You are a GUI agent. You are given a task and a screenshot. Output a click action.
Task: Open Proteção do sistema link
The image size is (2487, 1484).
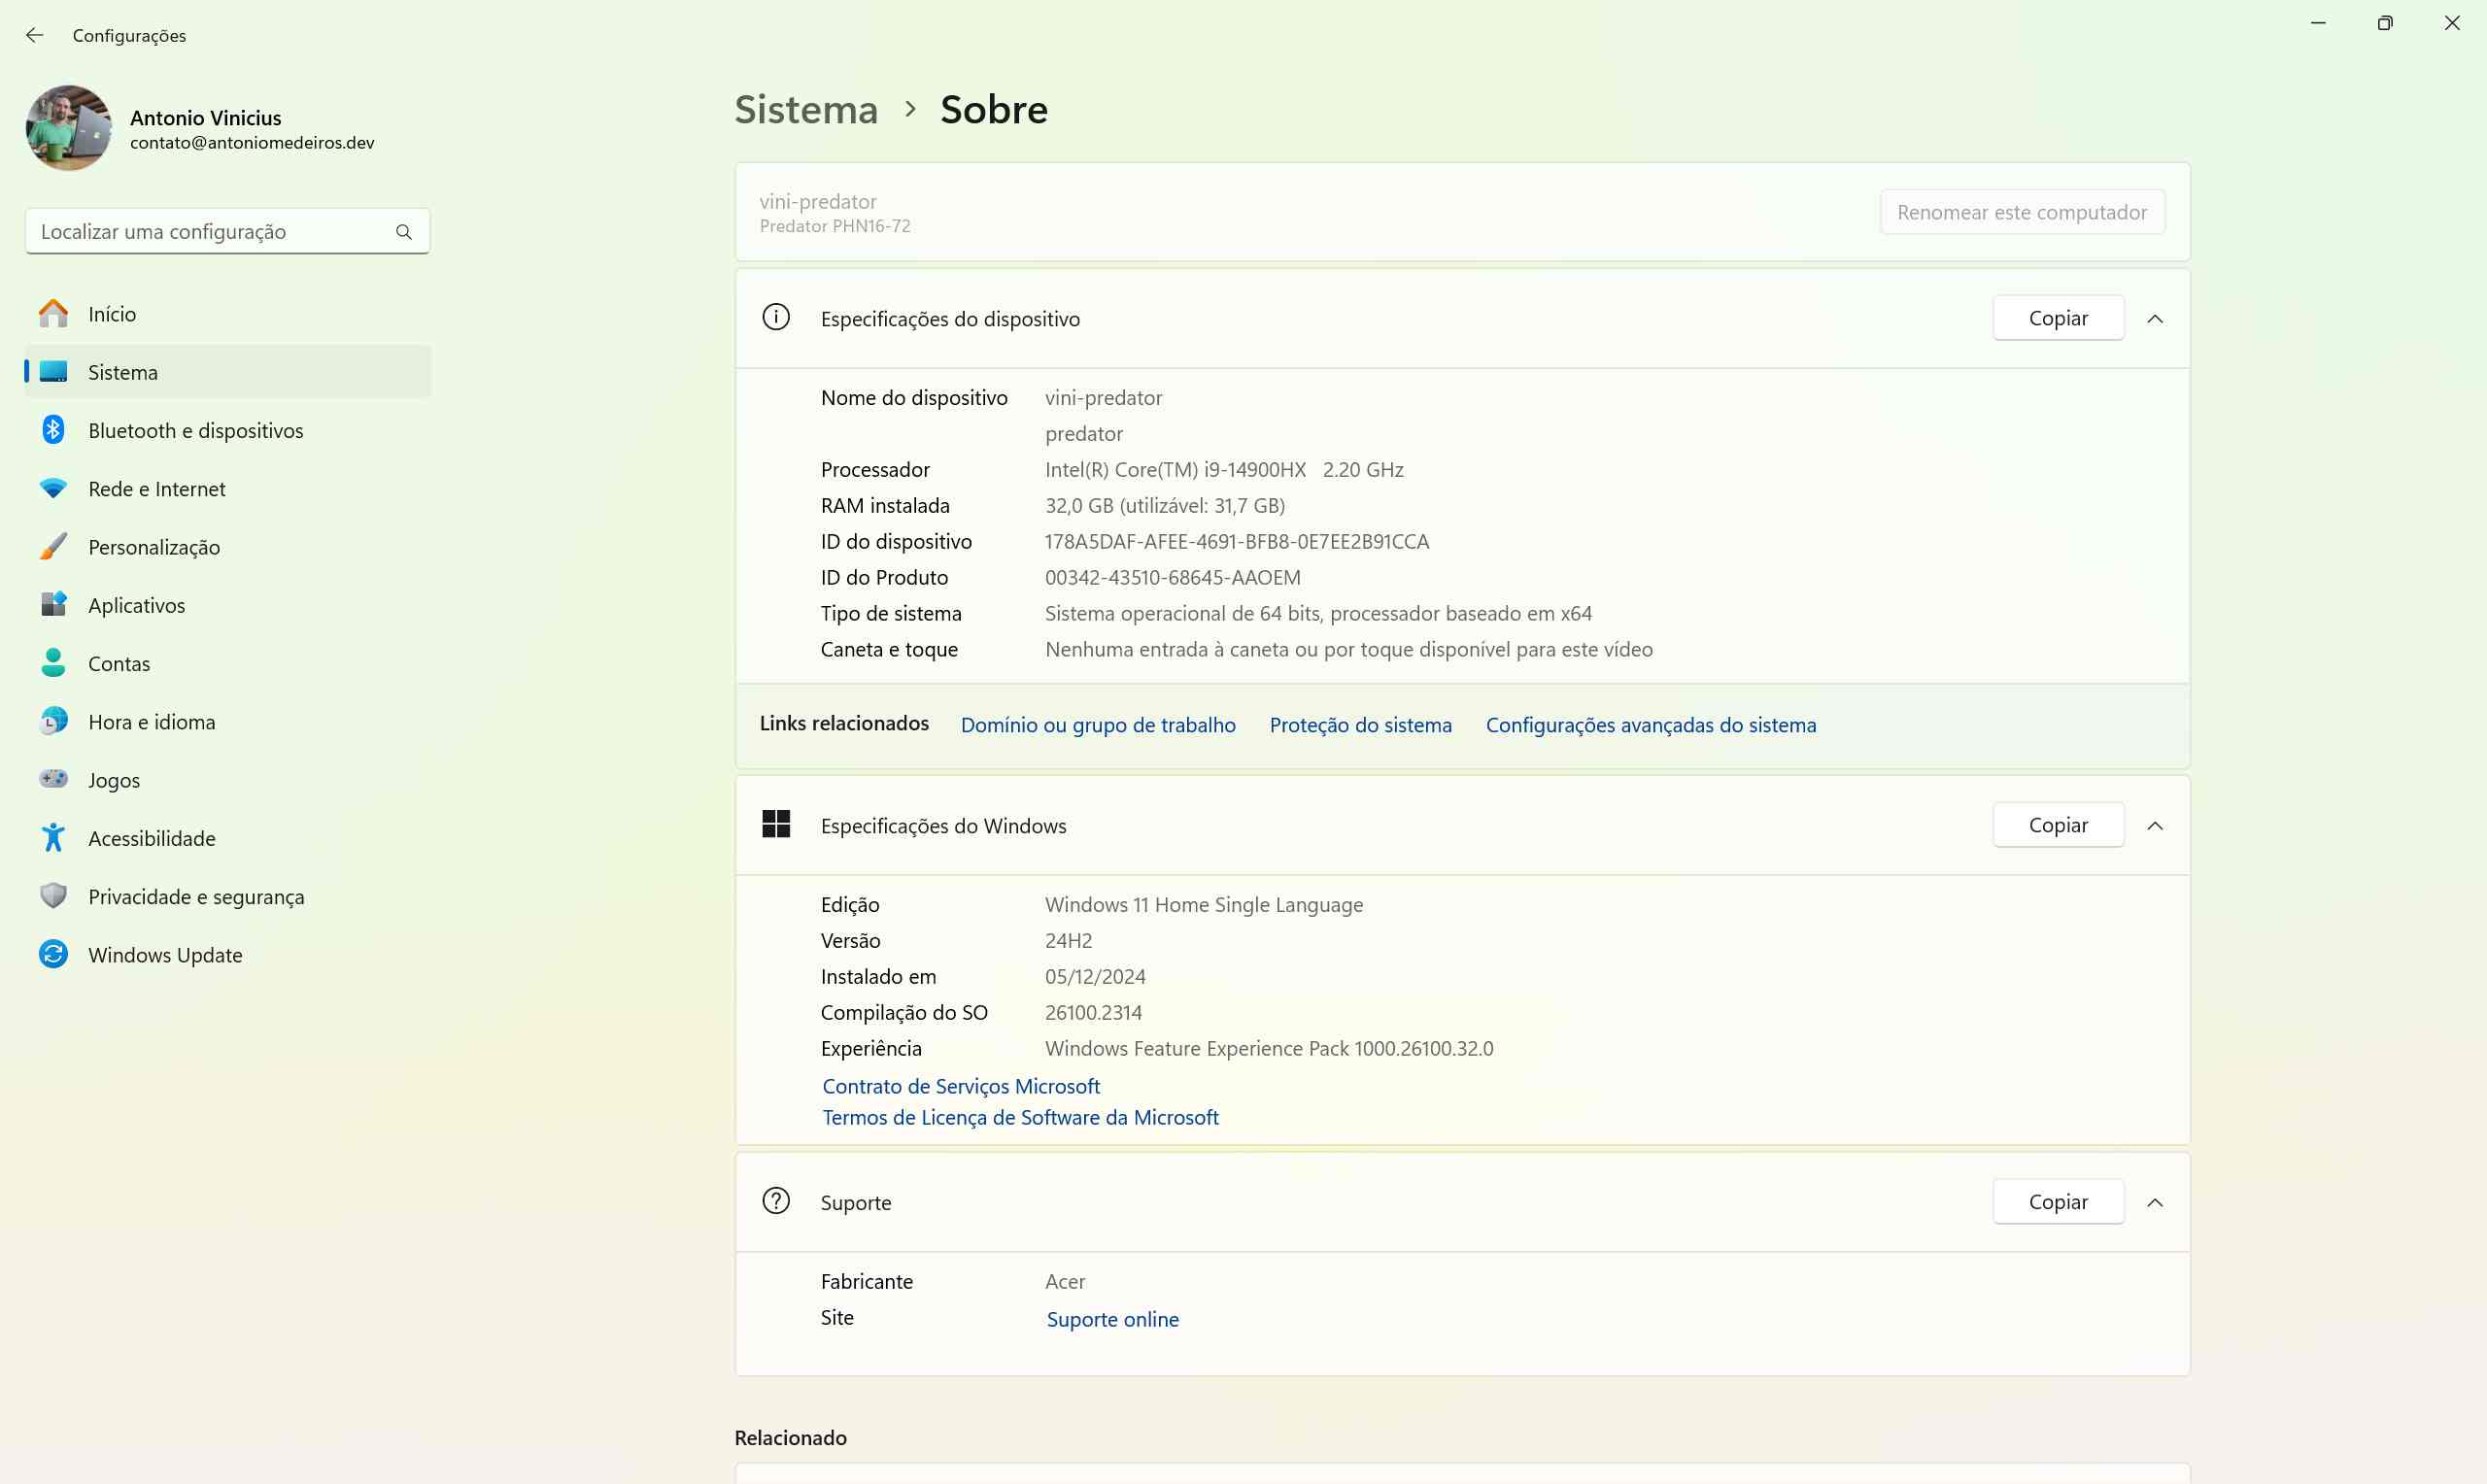click(1360, 725)
